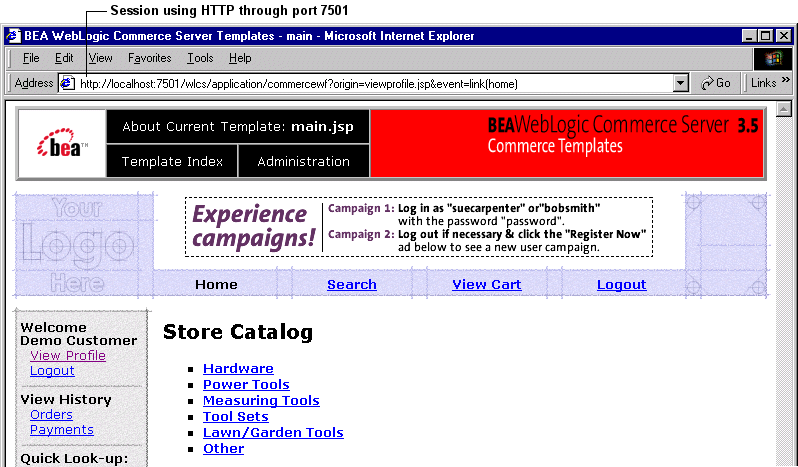Open the Edit menu
The height and width of the screenshot is (467, 798).
64,58
